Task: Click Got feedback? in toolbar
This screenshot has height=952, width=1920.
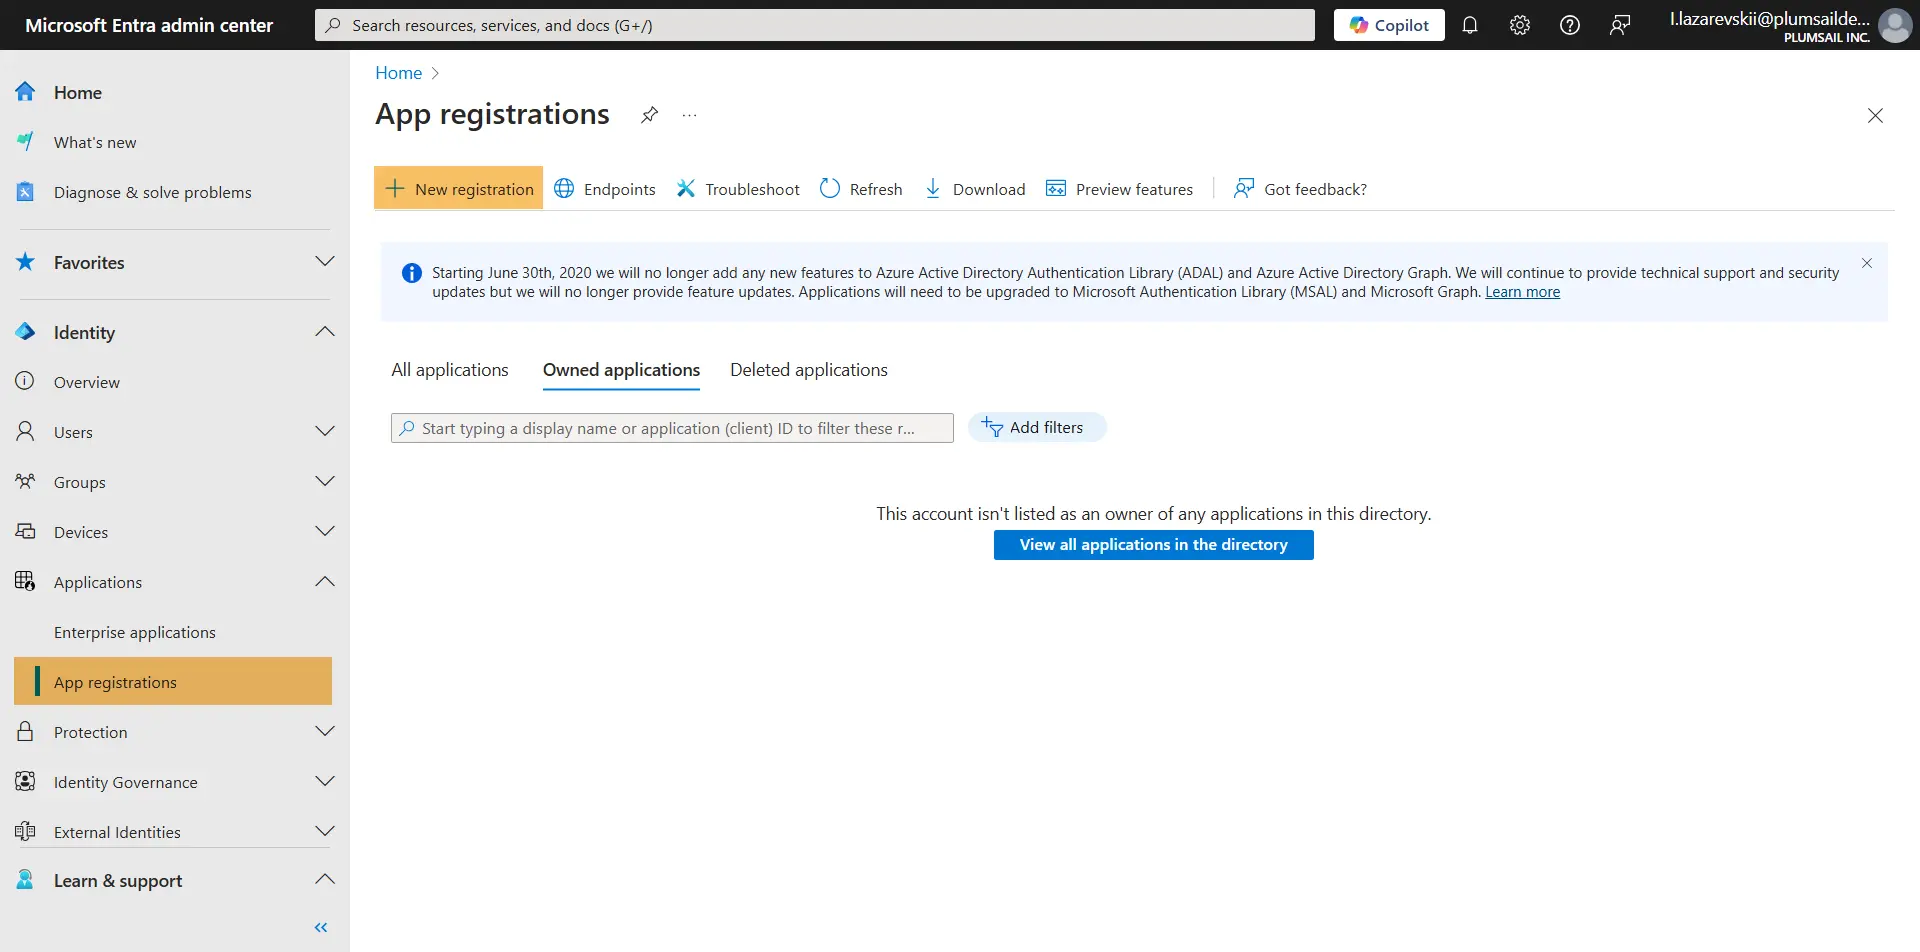Action: pos(1300,189)
